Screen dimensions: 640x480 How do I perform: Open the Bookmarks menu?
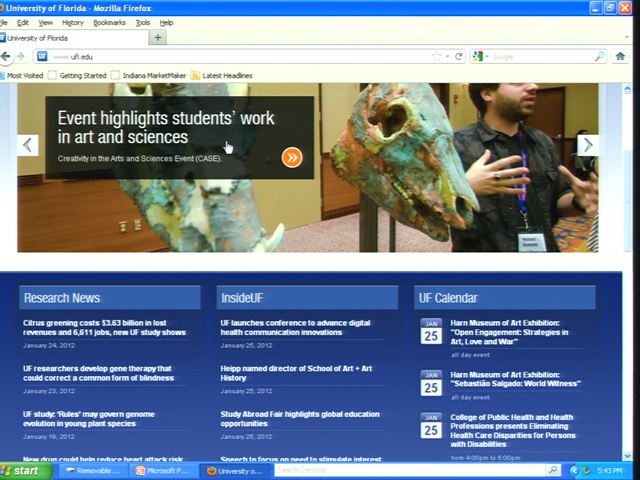coord(109,23)
